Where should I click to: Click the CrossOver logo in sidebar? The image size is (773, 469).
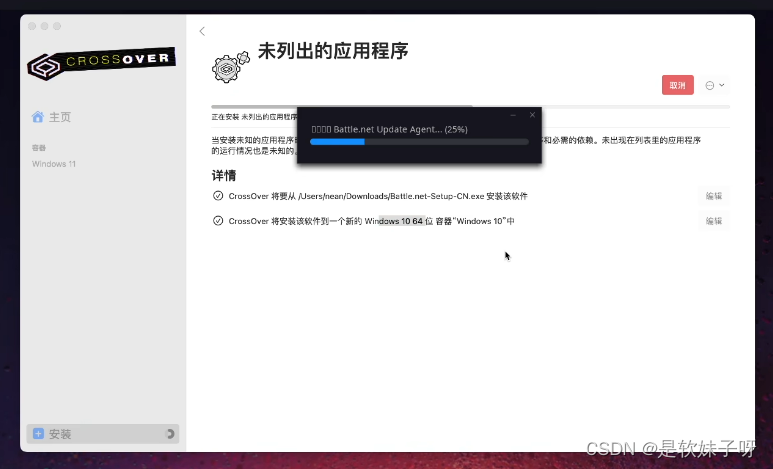(x=102, y=63)
